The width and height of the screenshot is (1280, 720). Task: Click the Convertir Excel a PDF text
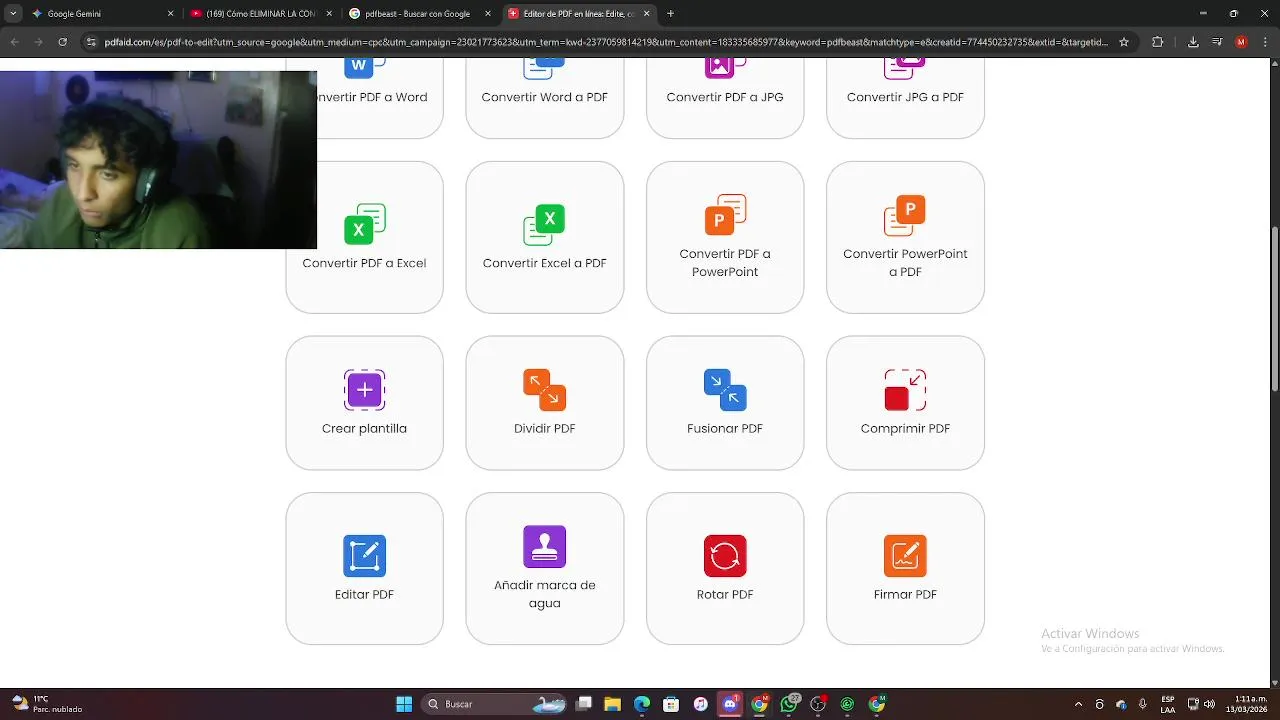pyautogui.click(x=545, y=264)
